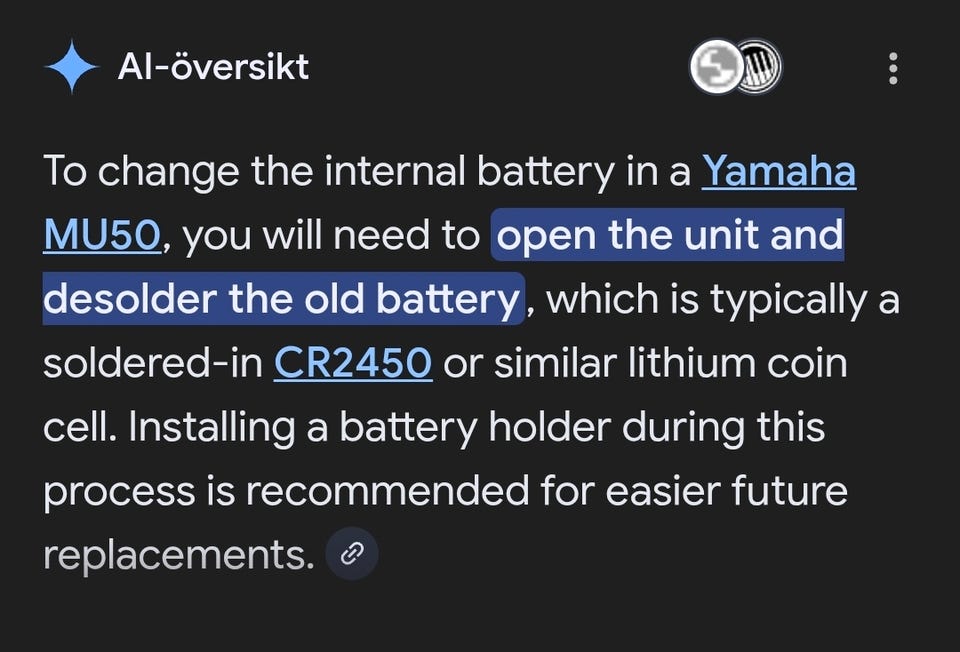Click the text "you will need to"
The width and height of the screenshot is (960, 652).
pyautogui.click(x=332, y=236)
